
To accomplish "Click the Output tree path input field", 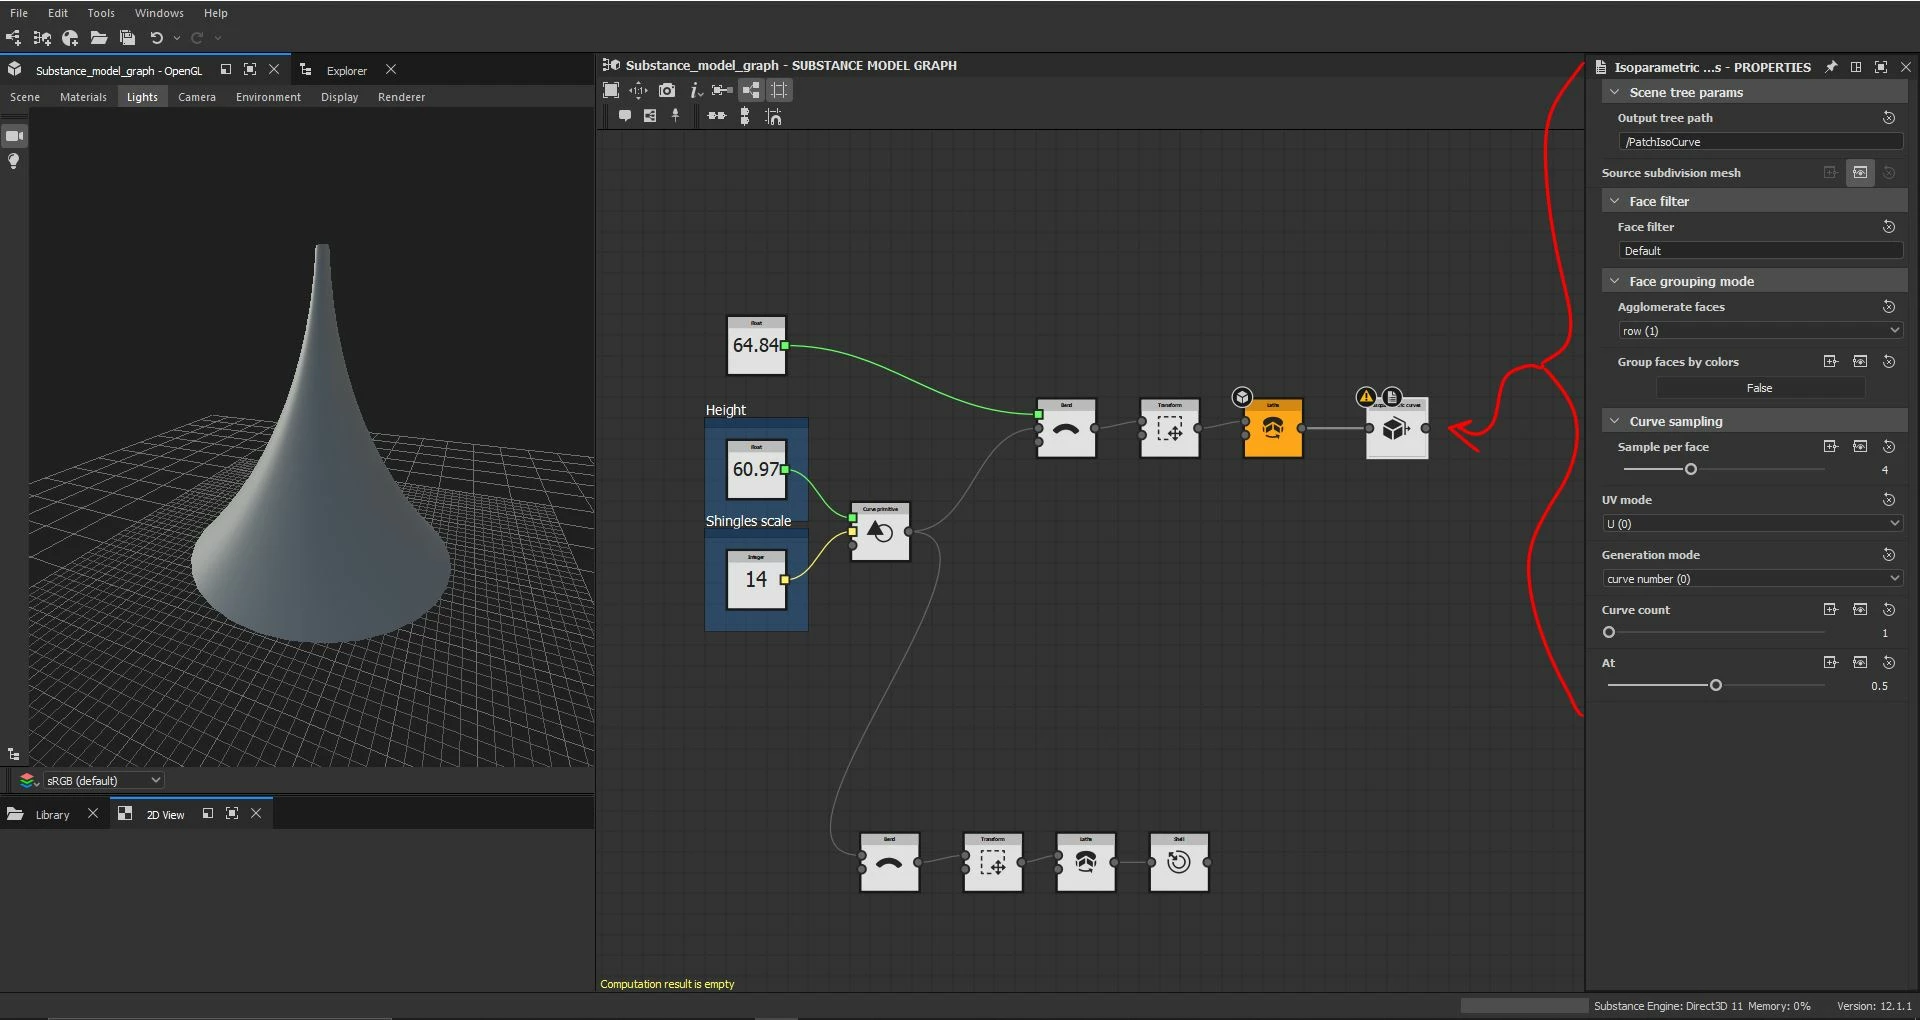I will tap(1760, 142).
